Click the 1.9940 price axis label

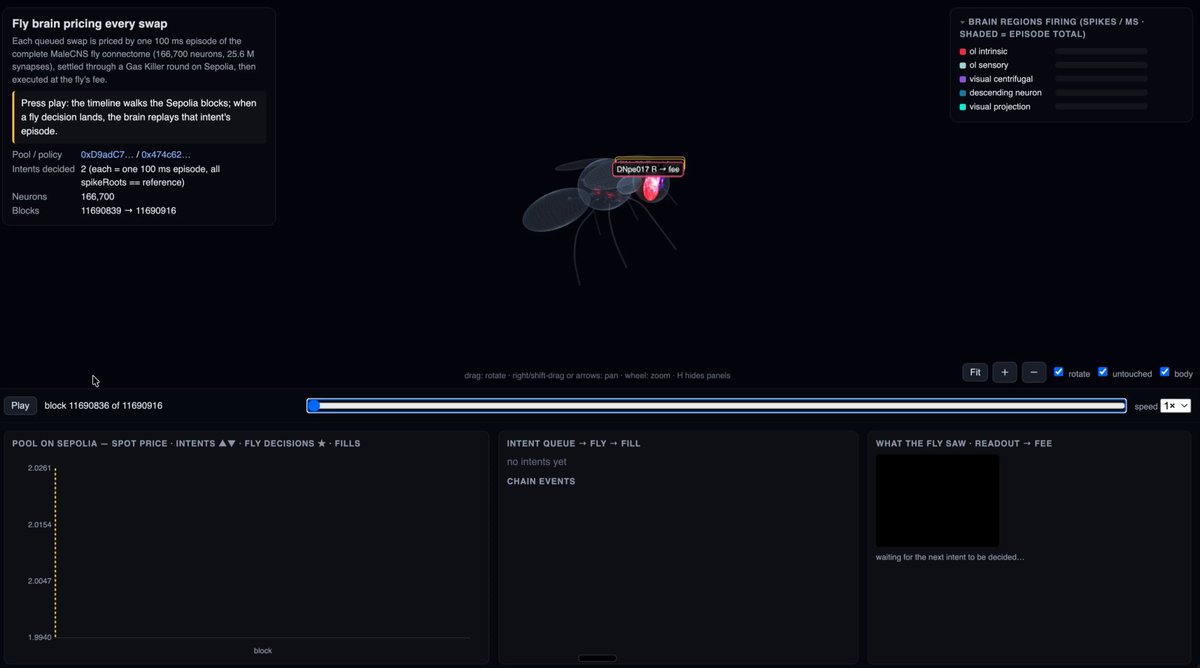pos(39,637)
